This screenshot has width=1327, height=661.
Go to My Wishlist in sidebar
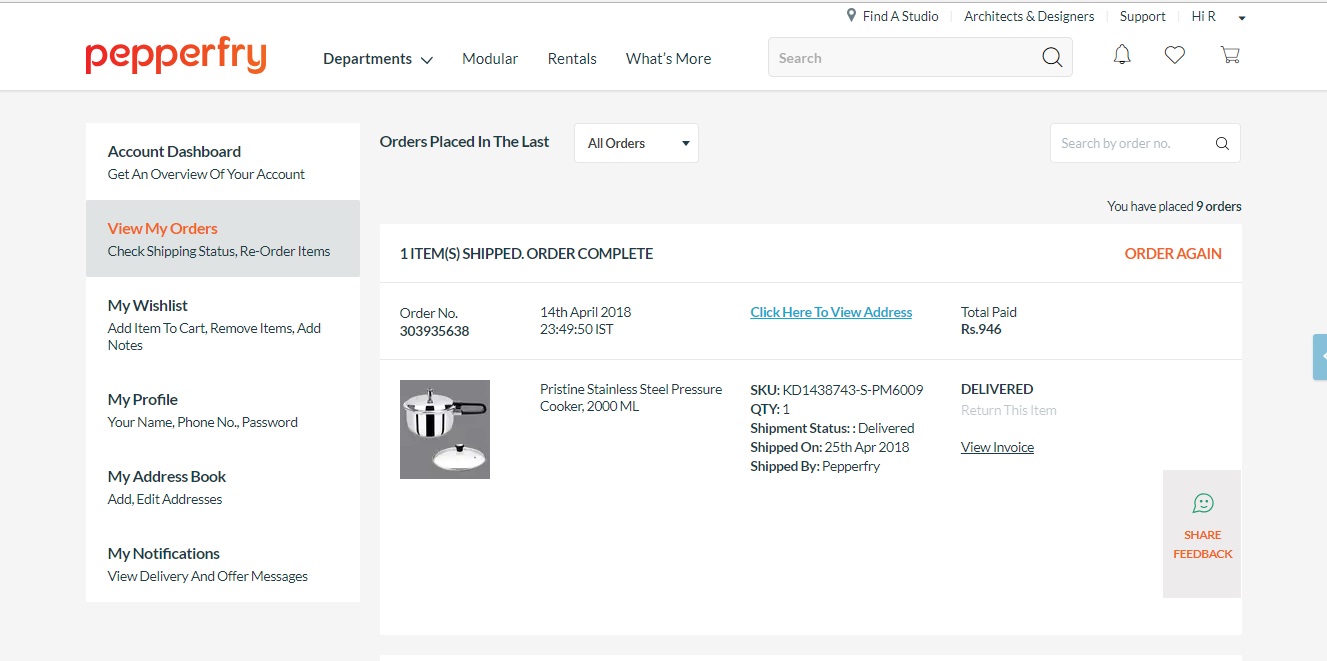[x=148, y=306]
